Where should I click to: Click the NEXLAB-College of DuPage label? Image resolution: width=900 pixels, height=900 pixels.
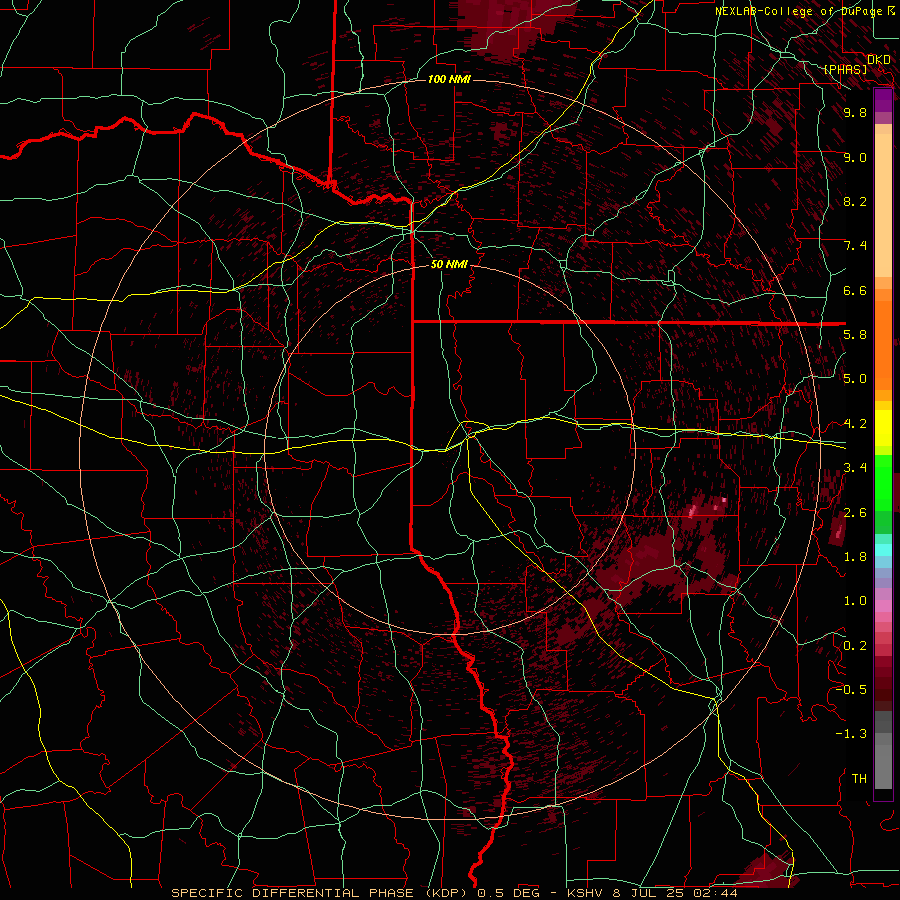click(x=799, y=11)
